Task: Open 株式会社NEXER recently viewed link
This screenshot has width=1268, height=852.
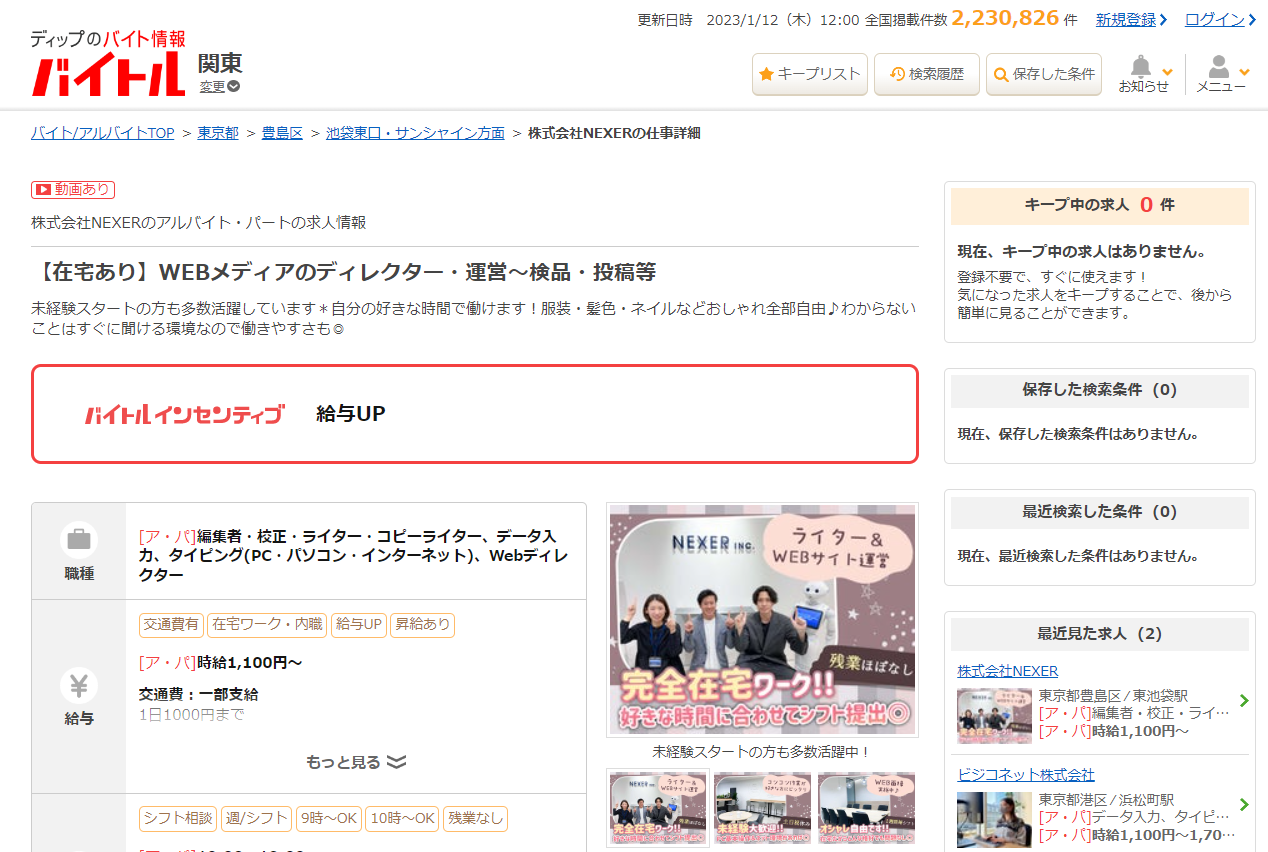Action: click(1007, 671)
